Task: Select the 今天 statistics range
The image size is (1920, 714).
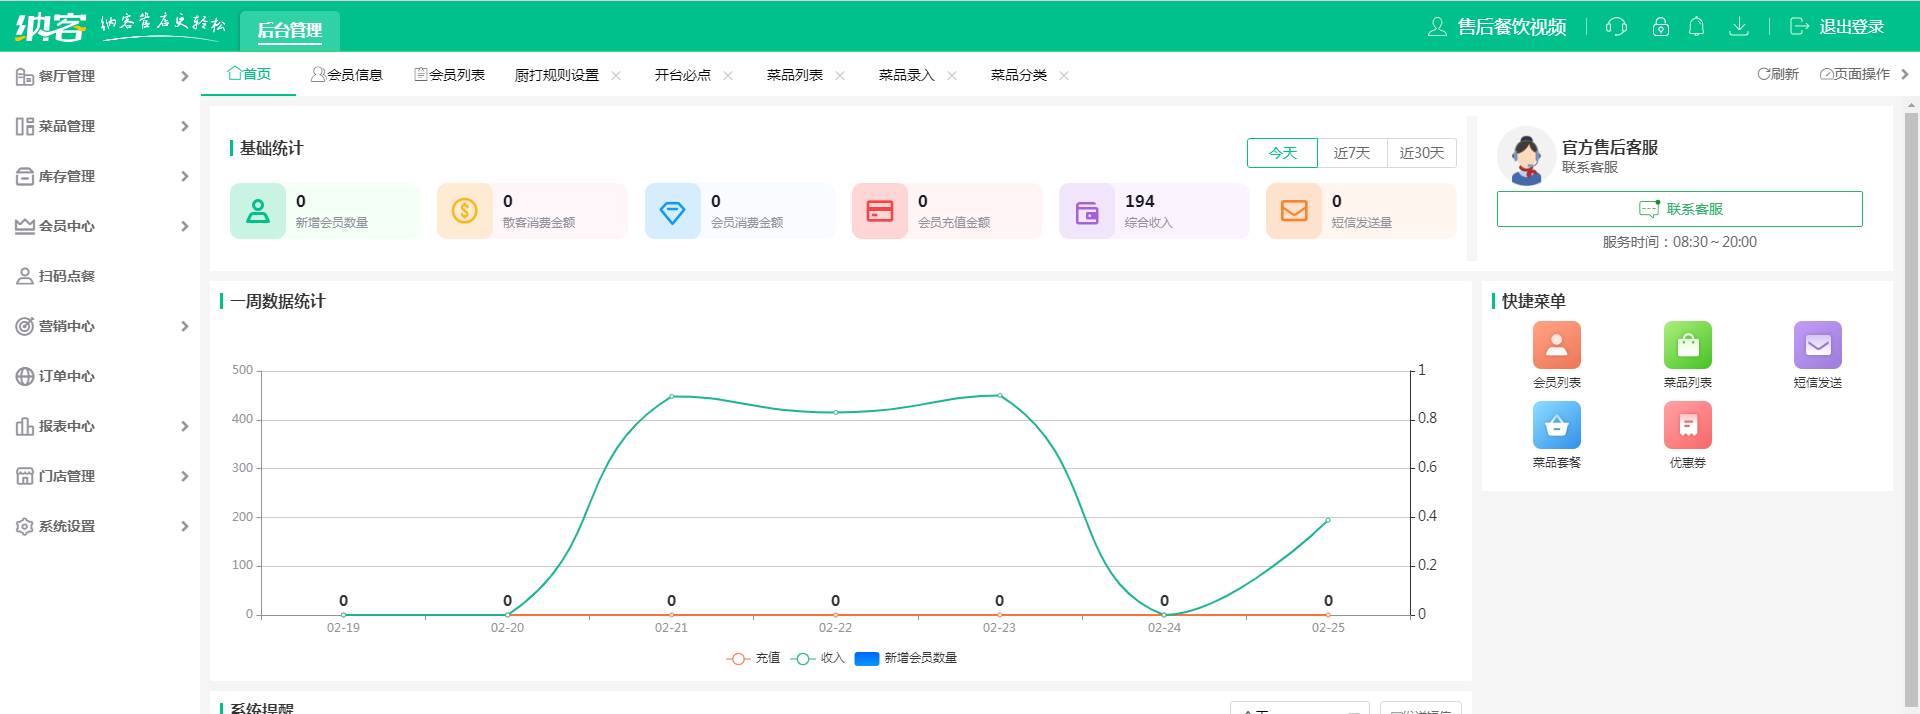Action: coord(1282,153)
